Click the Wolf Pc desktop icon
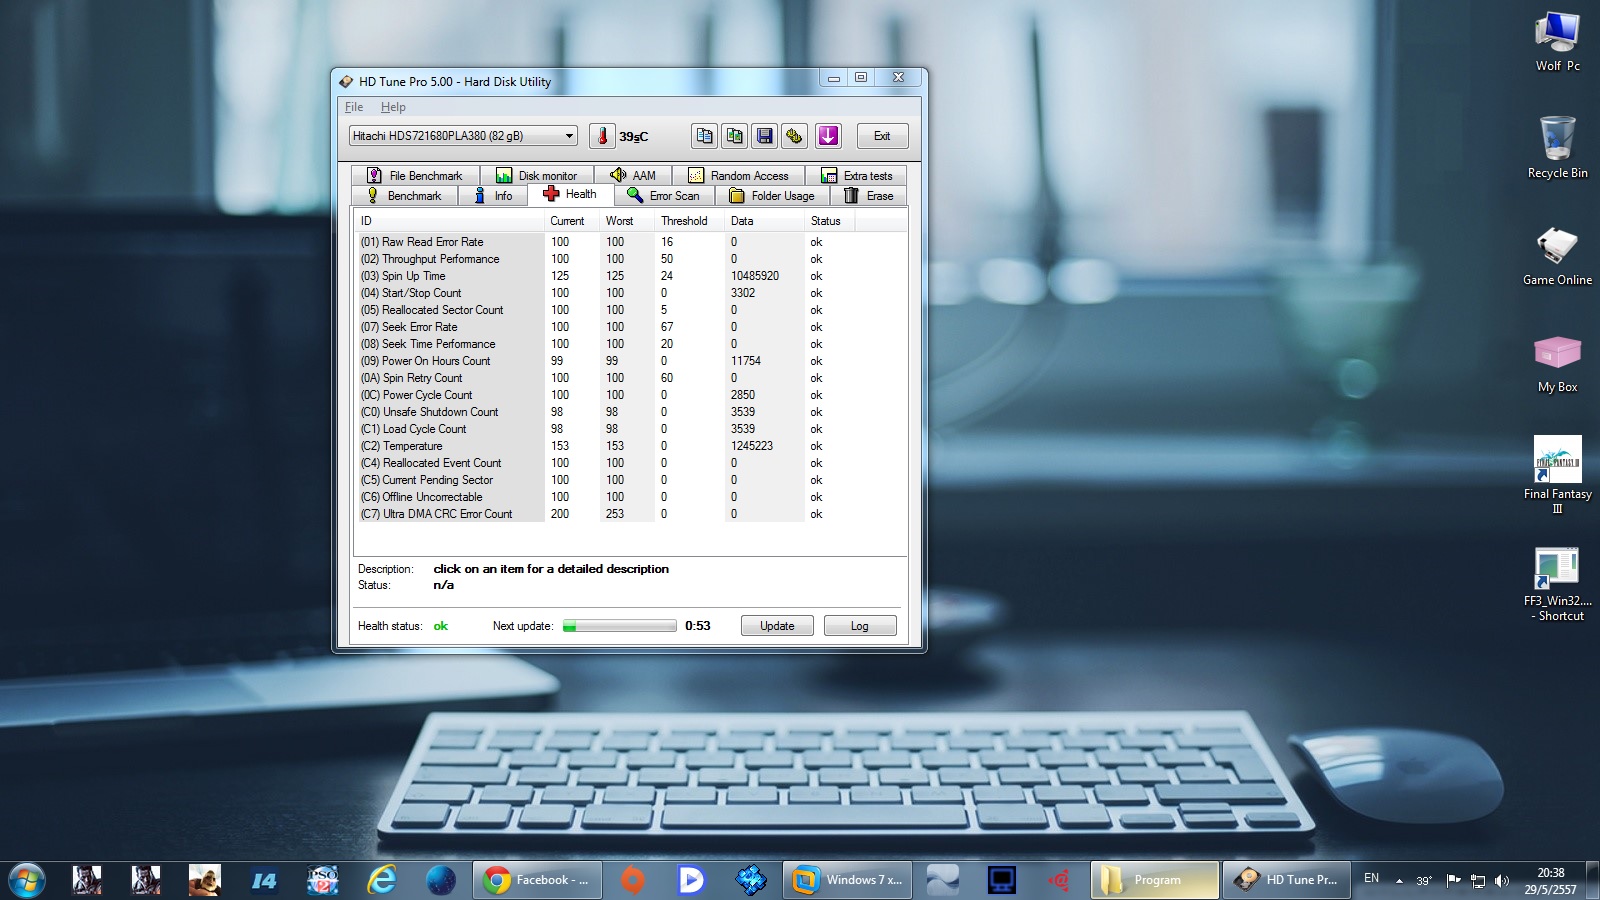The height and width of the screenshot is (900, 1600). (x=1557, y=42)
